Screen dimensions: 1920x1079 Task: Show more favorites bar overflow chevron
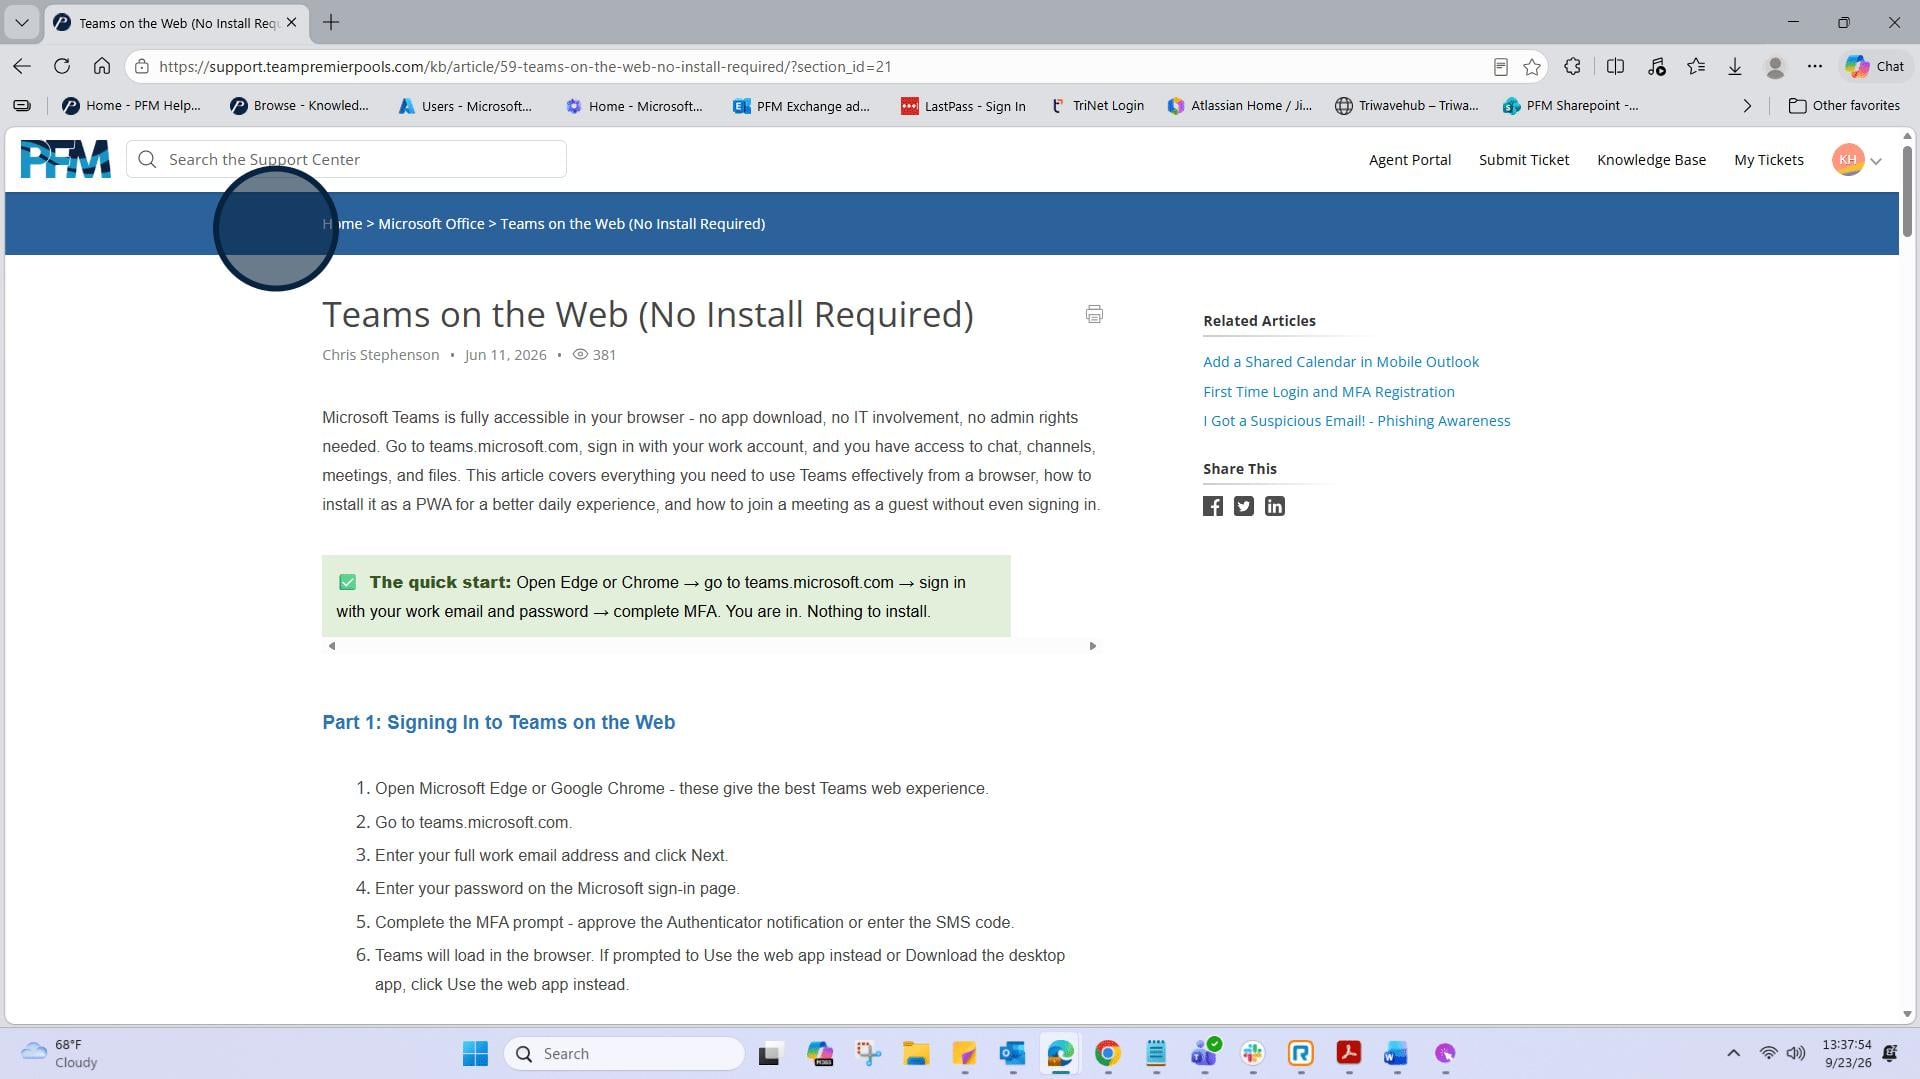(1747, 106)
